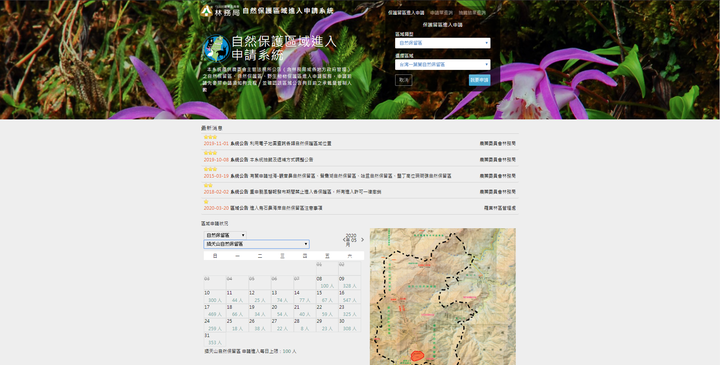Select calendar day 15 with 67 人
720x365 pixels.
(327, 297)
